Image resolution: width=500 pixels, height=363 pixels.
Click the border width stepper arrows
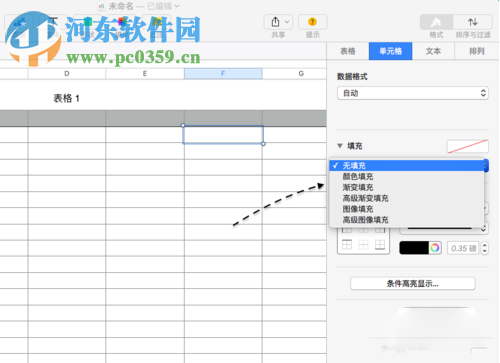pyautogui.click(x=485, y=248)
